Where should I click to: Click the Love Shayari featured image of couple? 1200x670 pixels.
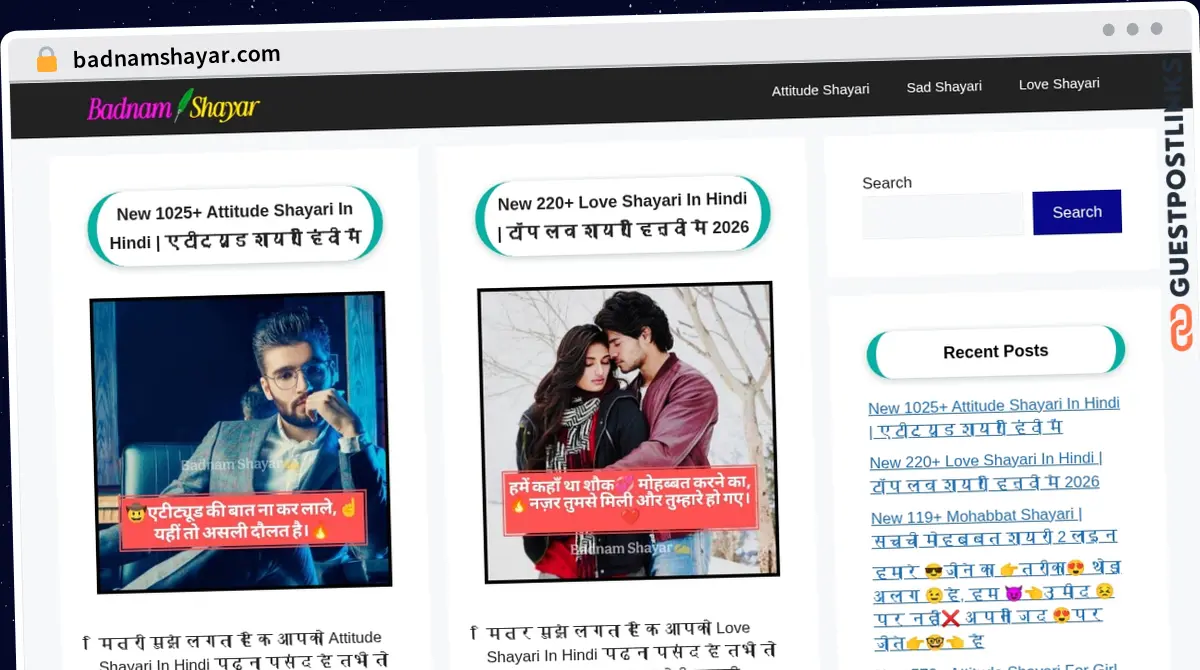(x=628, y=432)
